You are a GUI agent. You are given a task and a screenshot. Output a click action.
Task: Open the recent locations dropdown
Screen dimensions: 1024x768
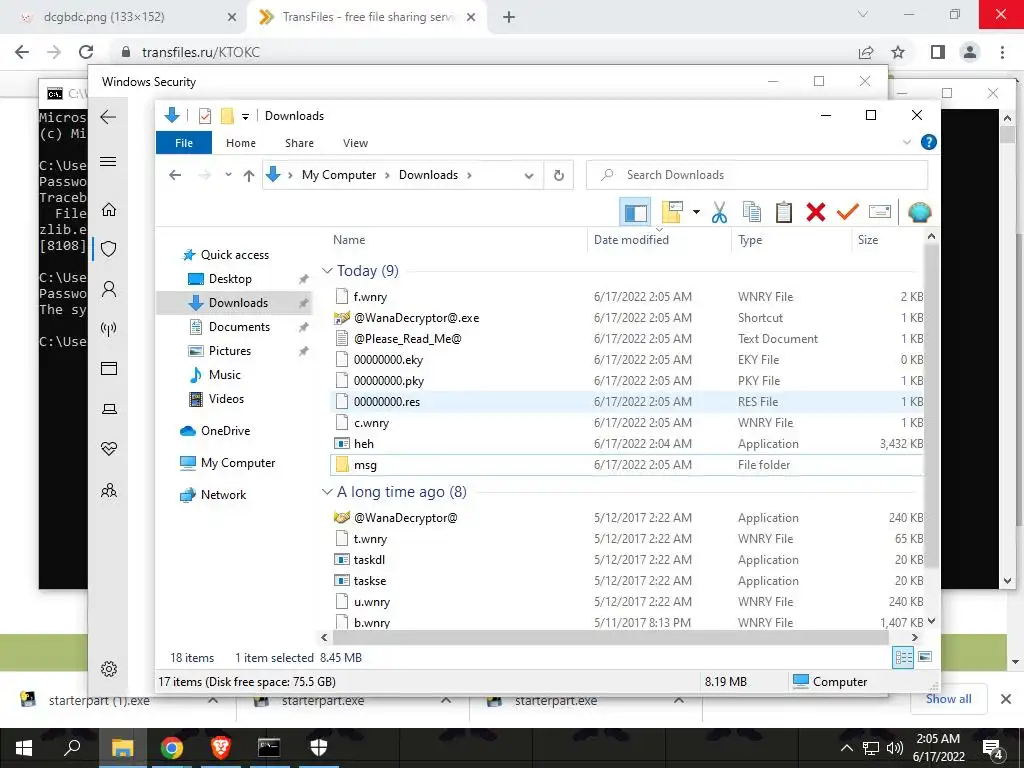[x=228, y=175]
